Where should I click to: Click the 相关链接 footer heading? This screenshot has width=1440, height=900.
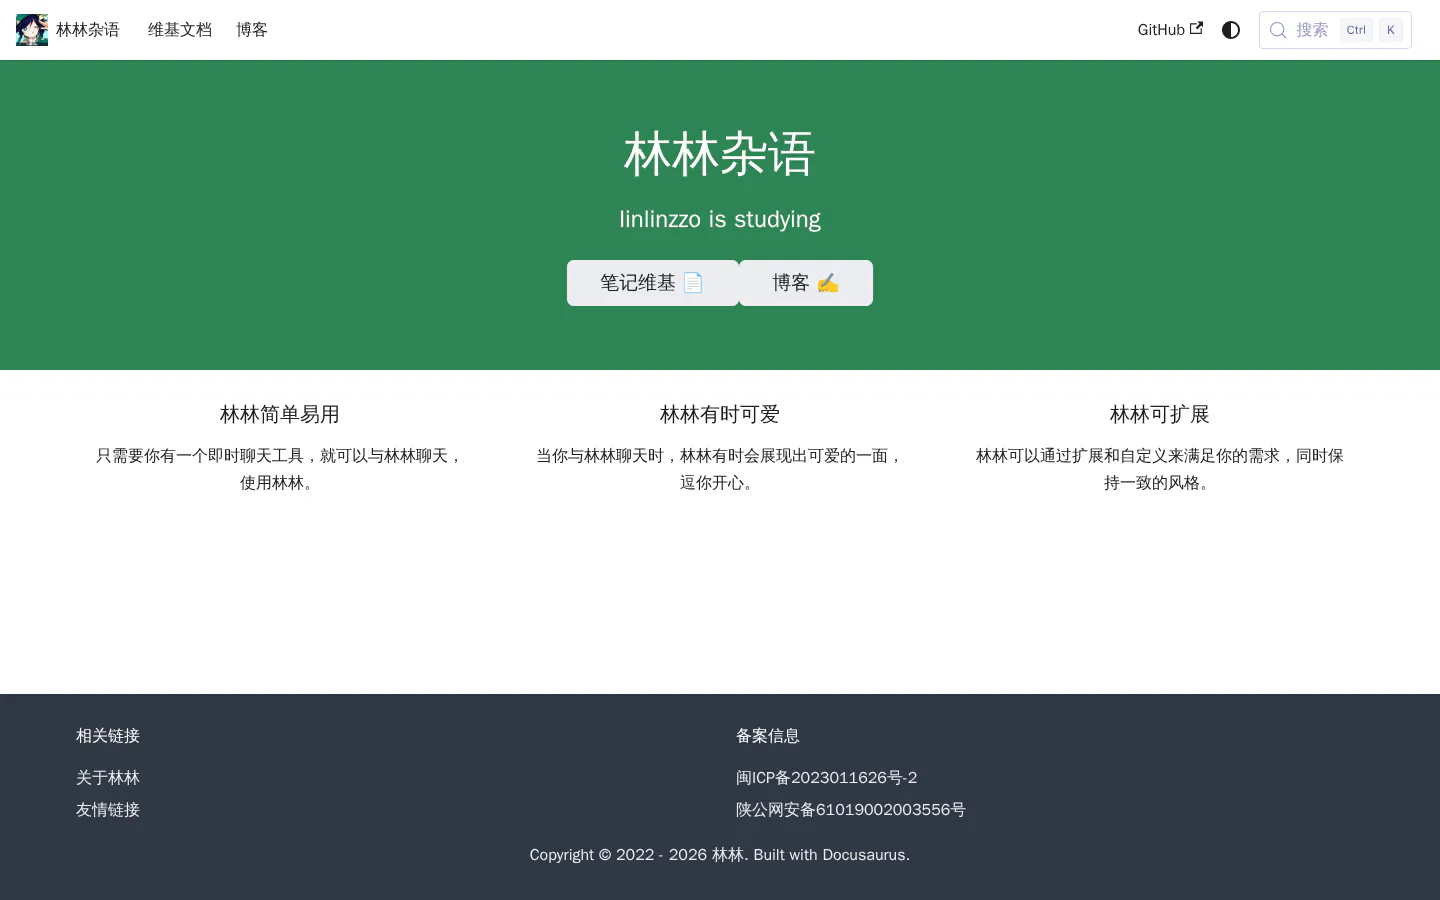coord(108,736)
